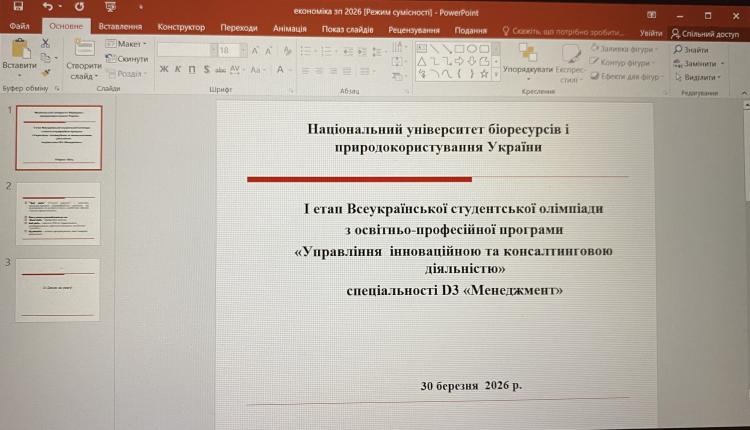This screenshot has height=430, width=750.
Task: Open the Виділити select dropdown
Action: 698,77
